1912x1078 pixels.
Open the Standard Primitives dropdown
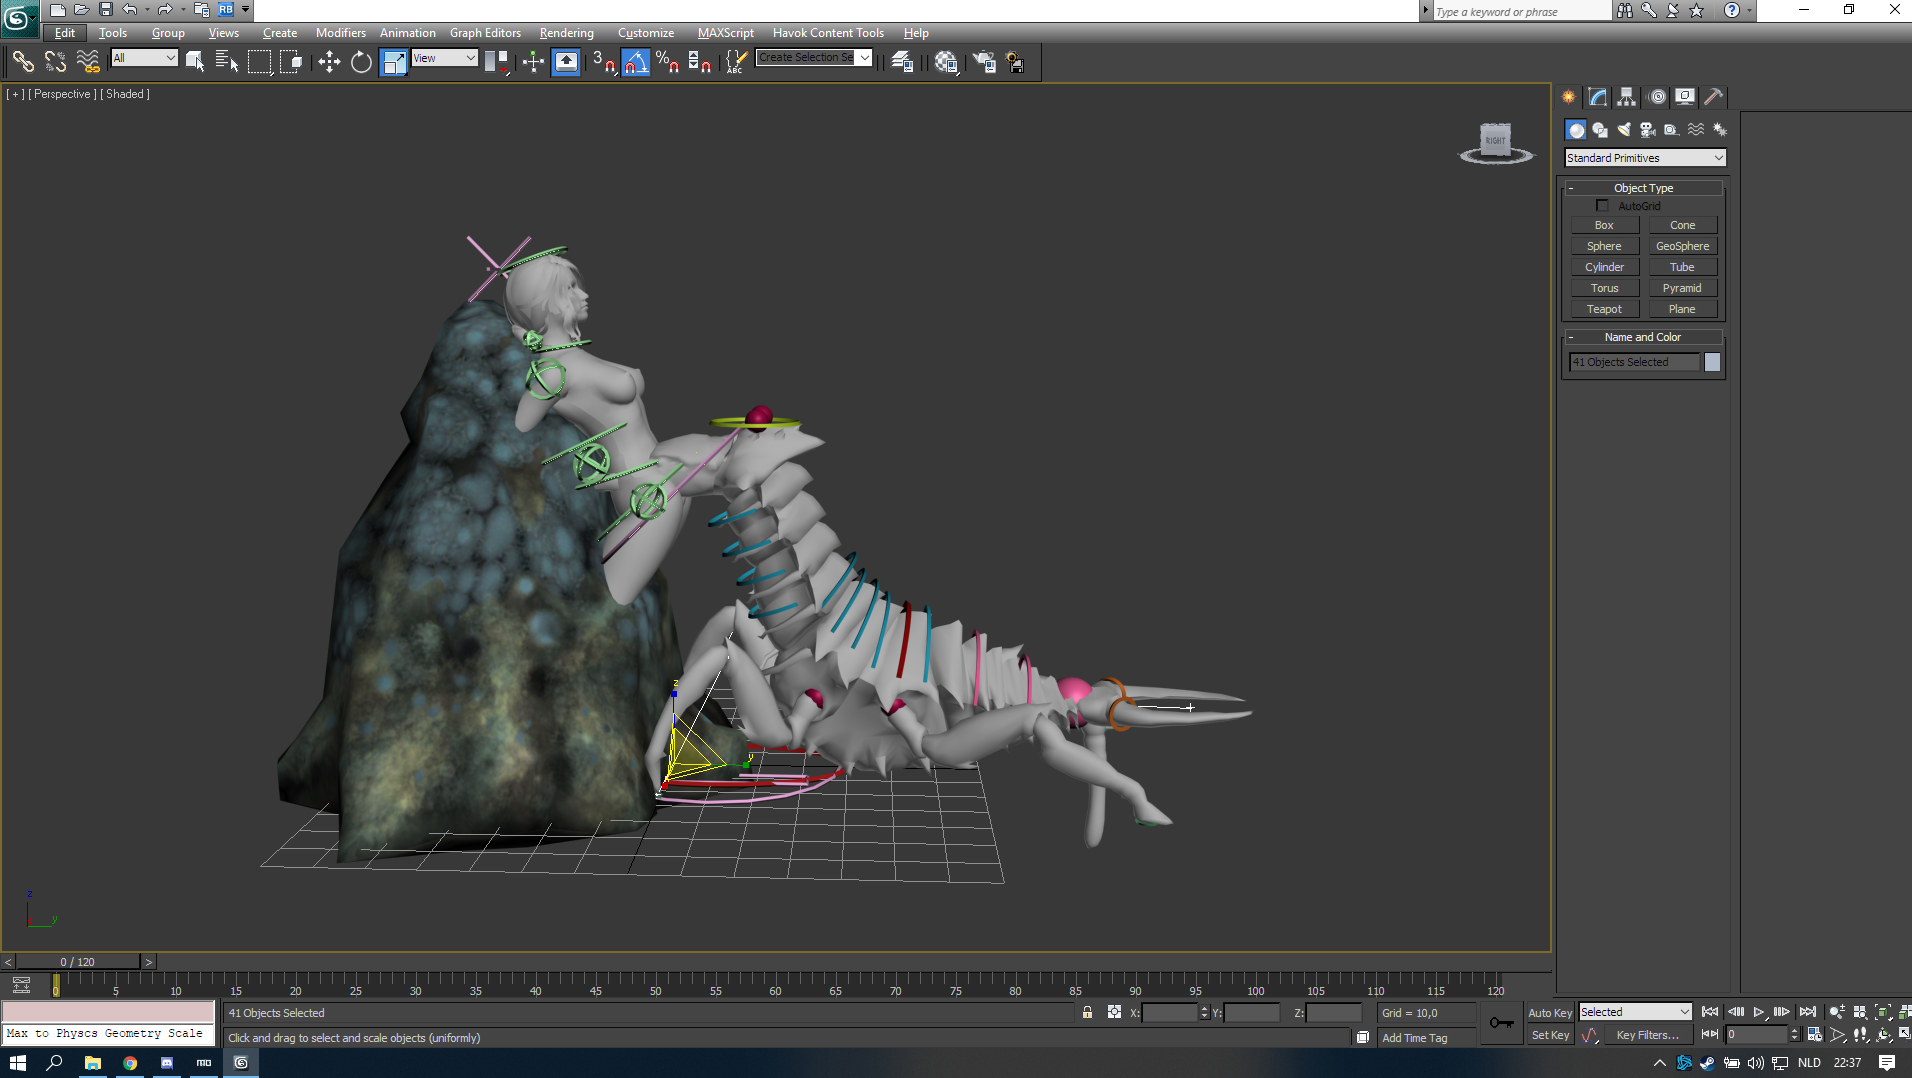tap(1644, 158)
